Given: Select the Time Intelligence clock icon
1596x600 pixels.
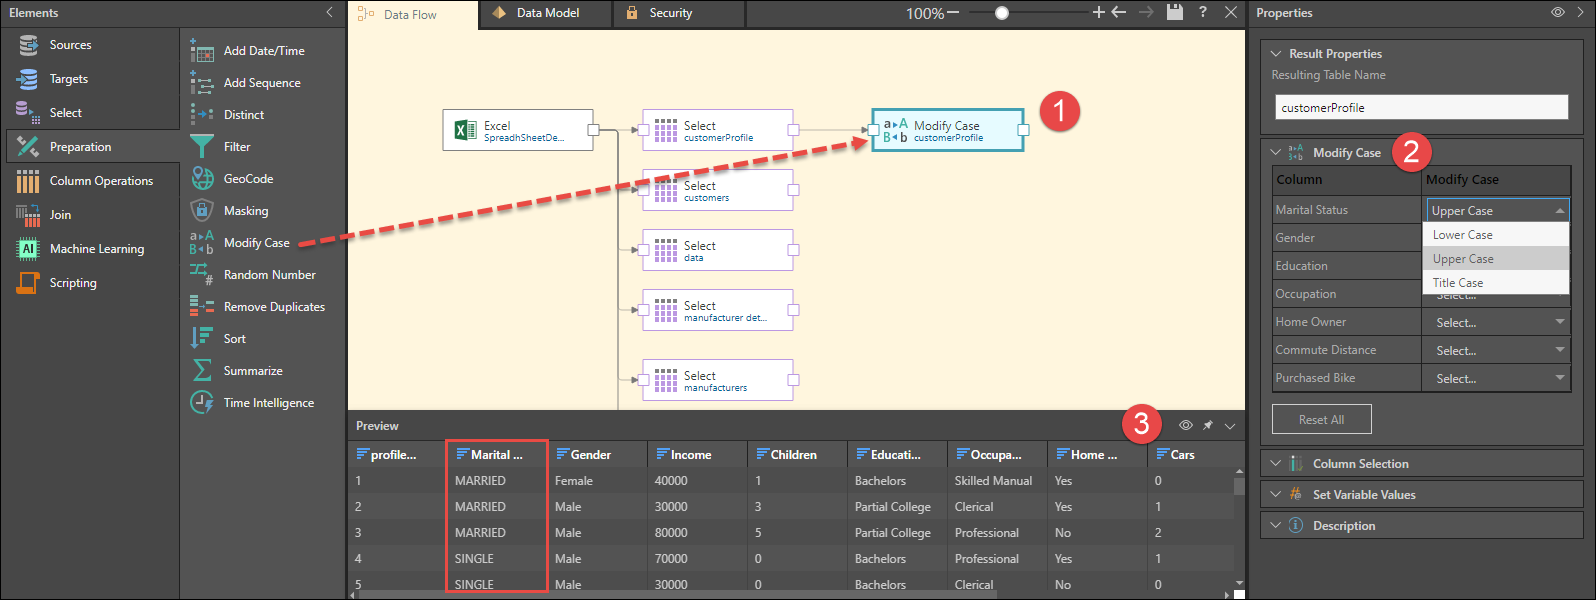Looking at the screenshot, I should coord(202,402).
